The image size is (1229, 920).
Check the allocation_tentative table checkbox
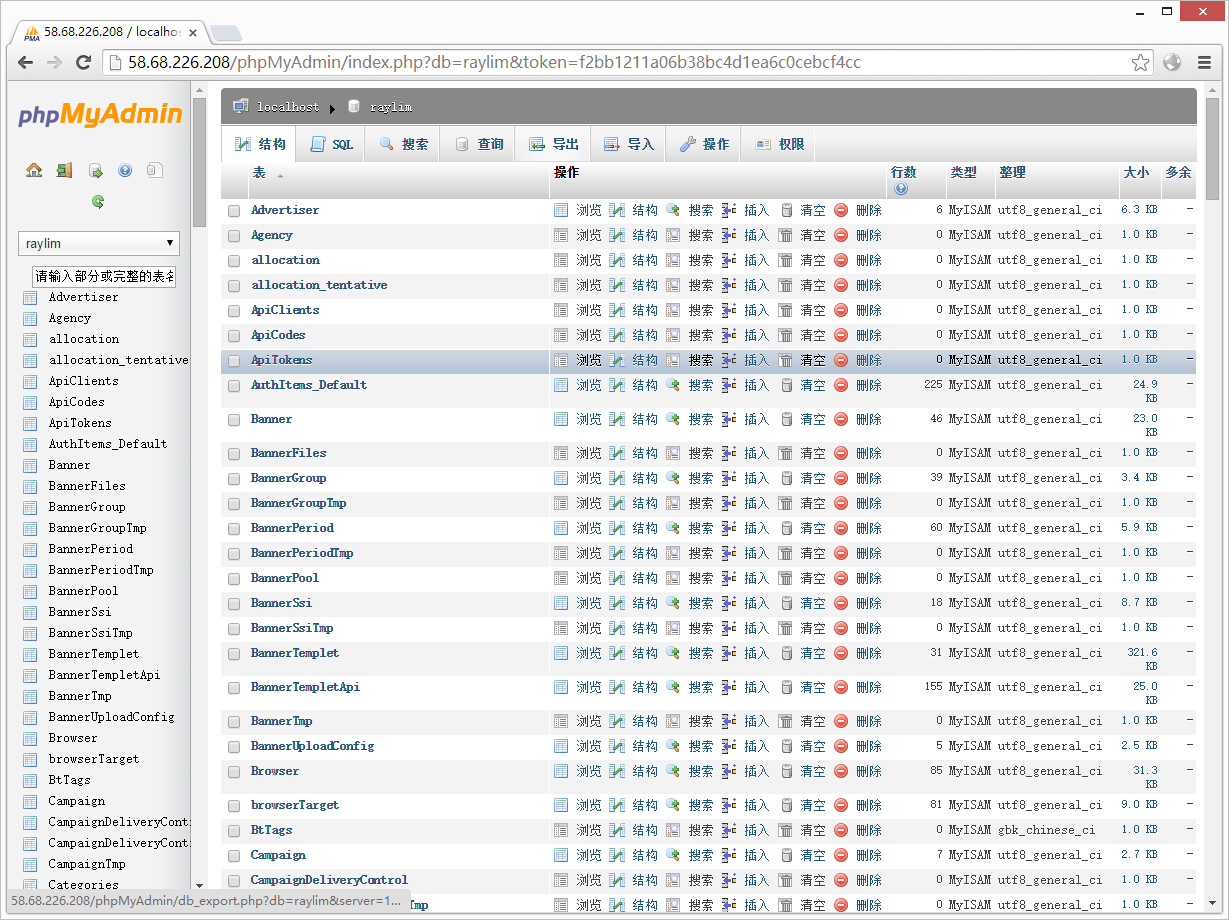tap(234, 286)
